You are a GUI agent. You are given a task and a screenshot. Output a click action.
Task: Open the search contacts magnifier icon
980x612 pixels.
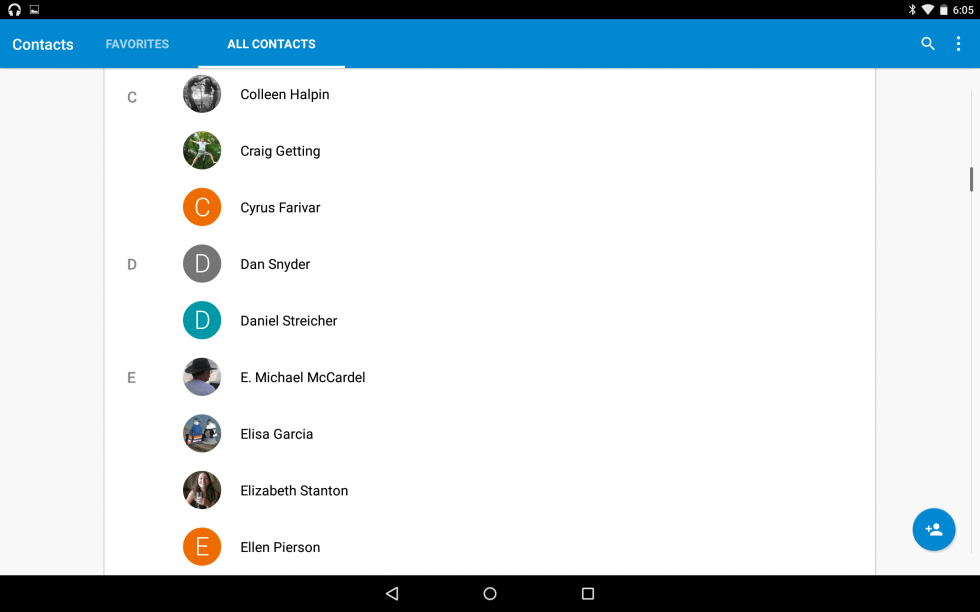[928, 43]
